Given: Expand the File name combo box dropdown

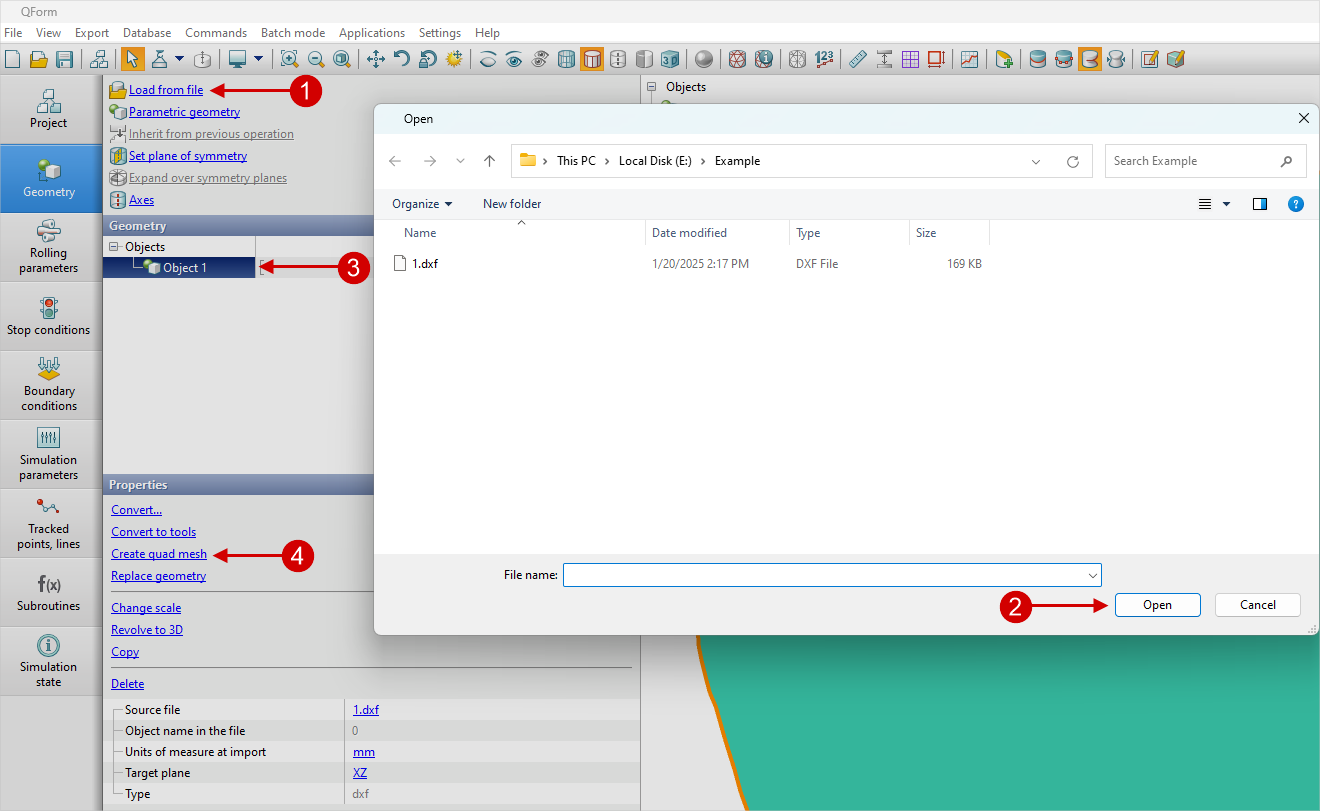Looking at the screenshot, I should tap(1091, 576).
